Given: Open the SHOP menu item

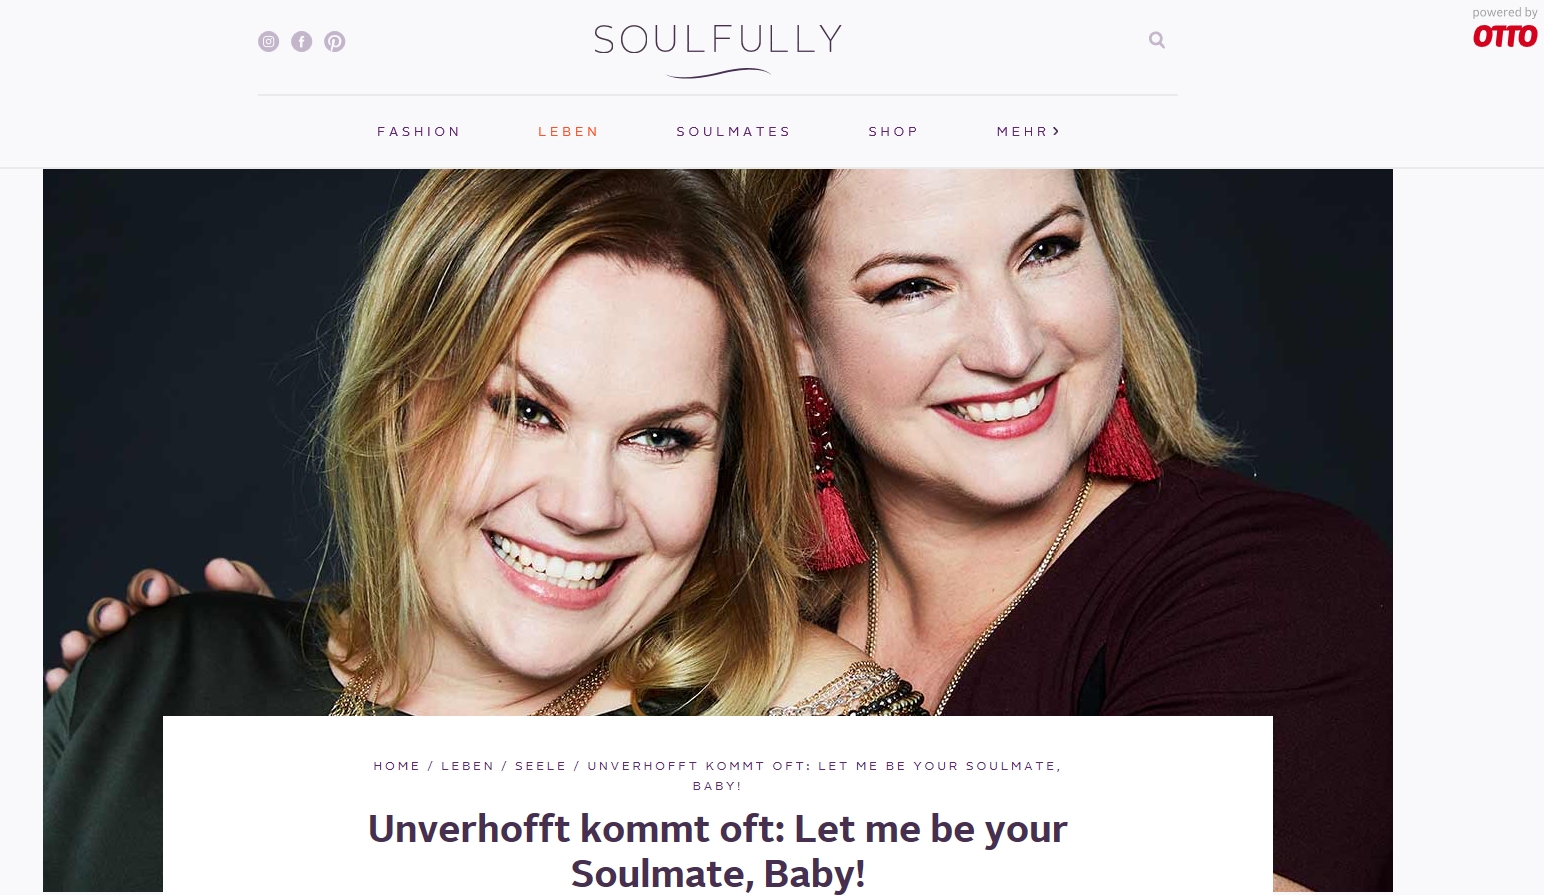Looking at the screenshot, I should (x=893, y=131).
